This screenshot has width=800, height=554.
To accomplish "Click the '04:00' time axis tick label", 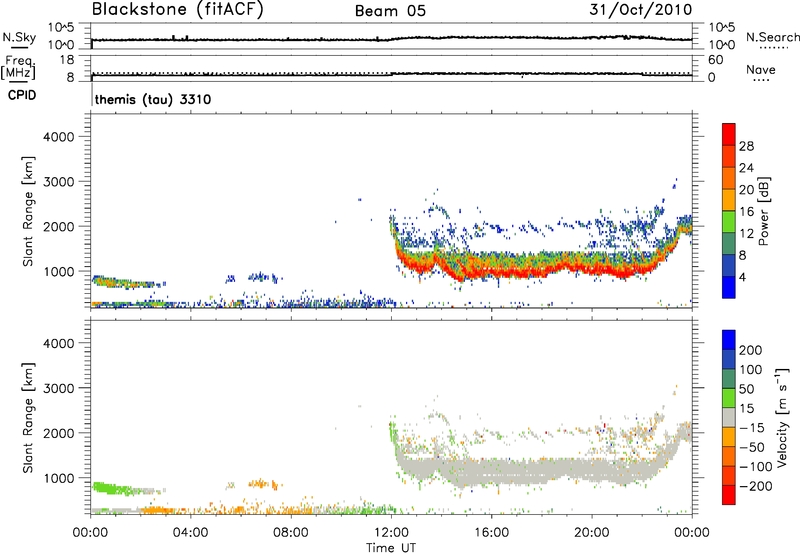I will point(190,533).
